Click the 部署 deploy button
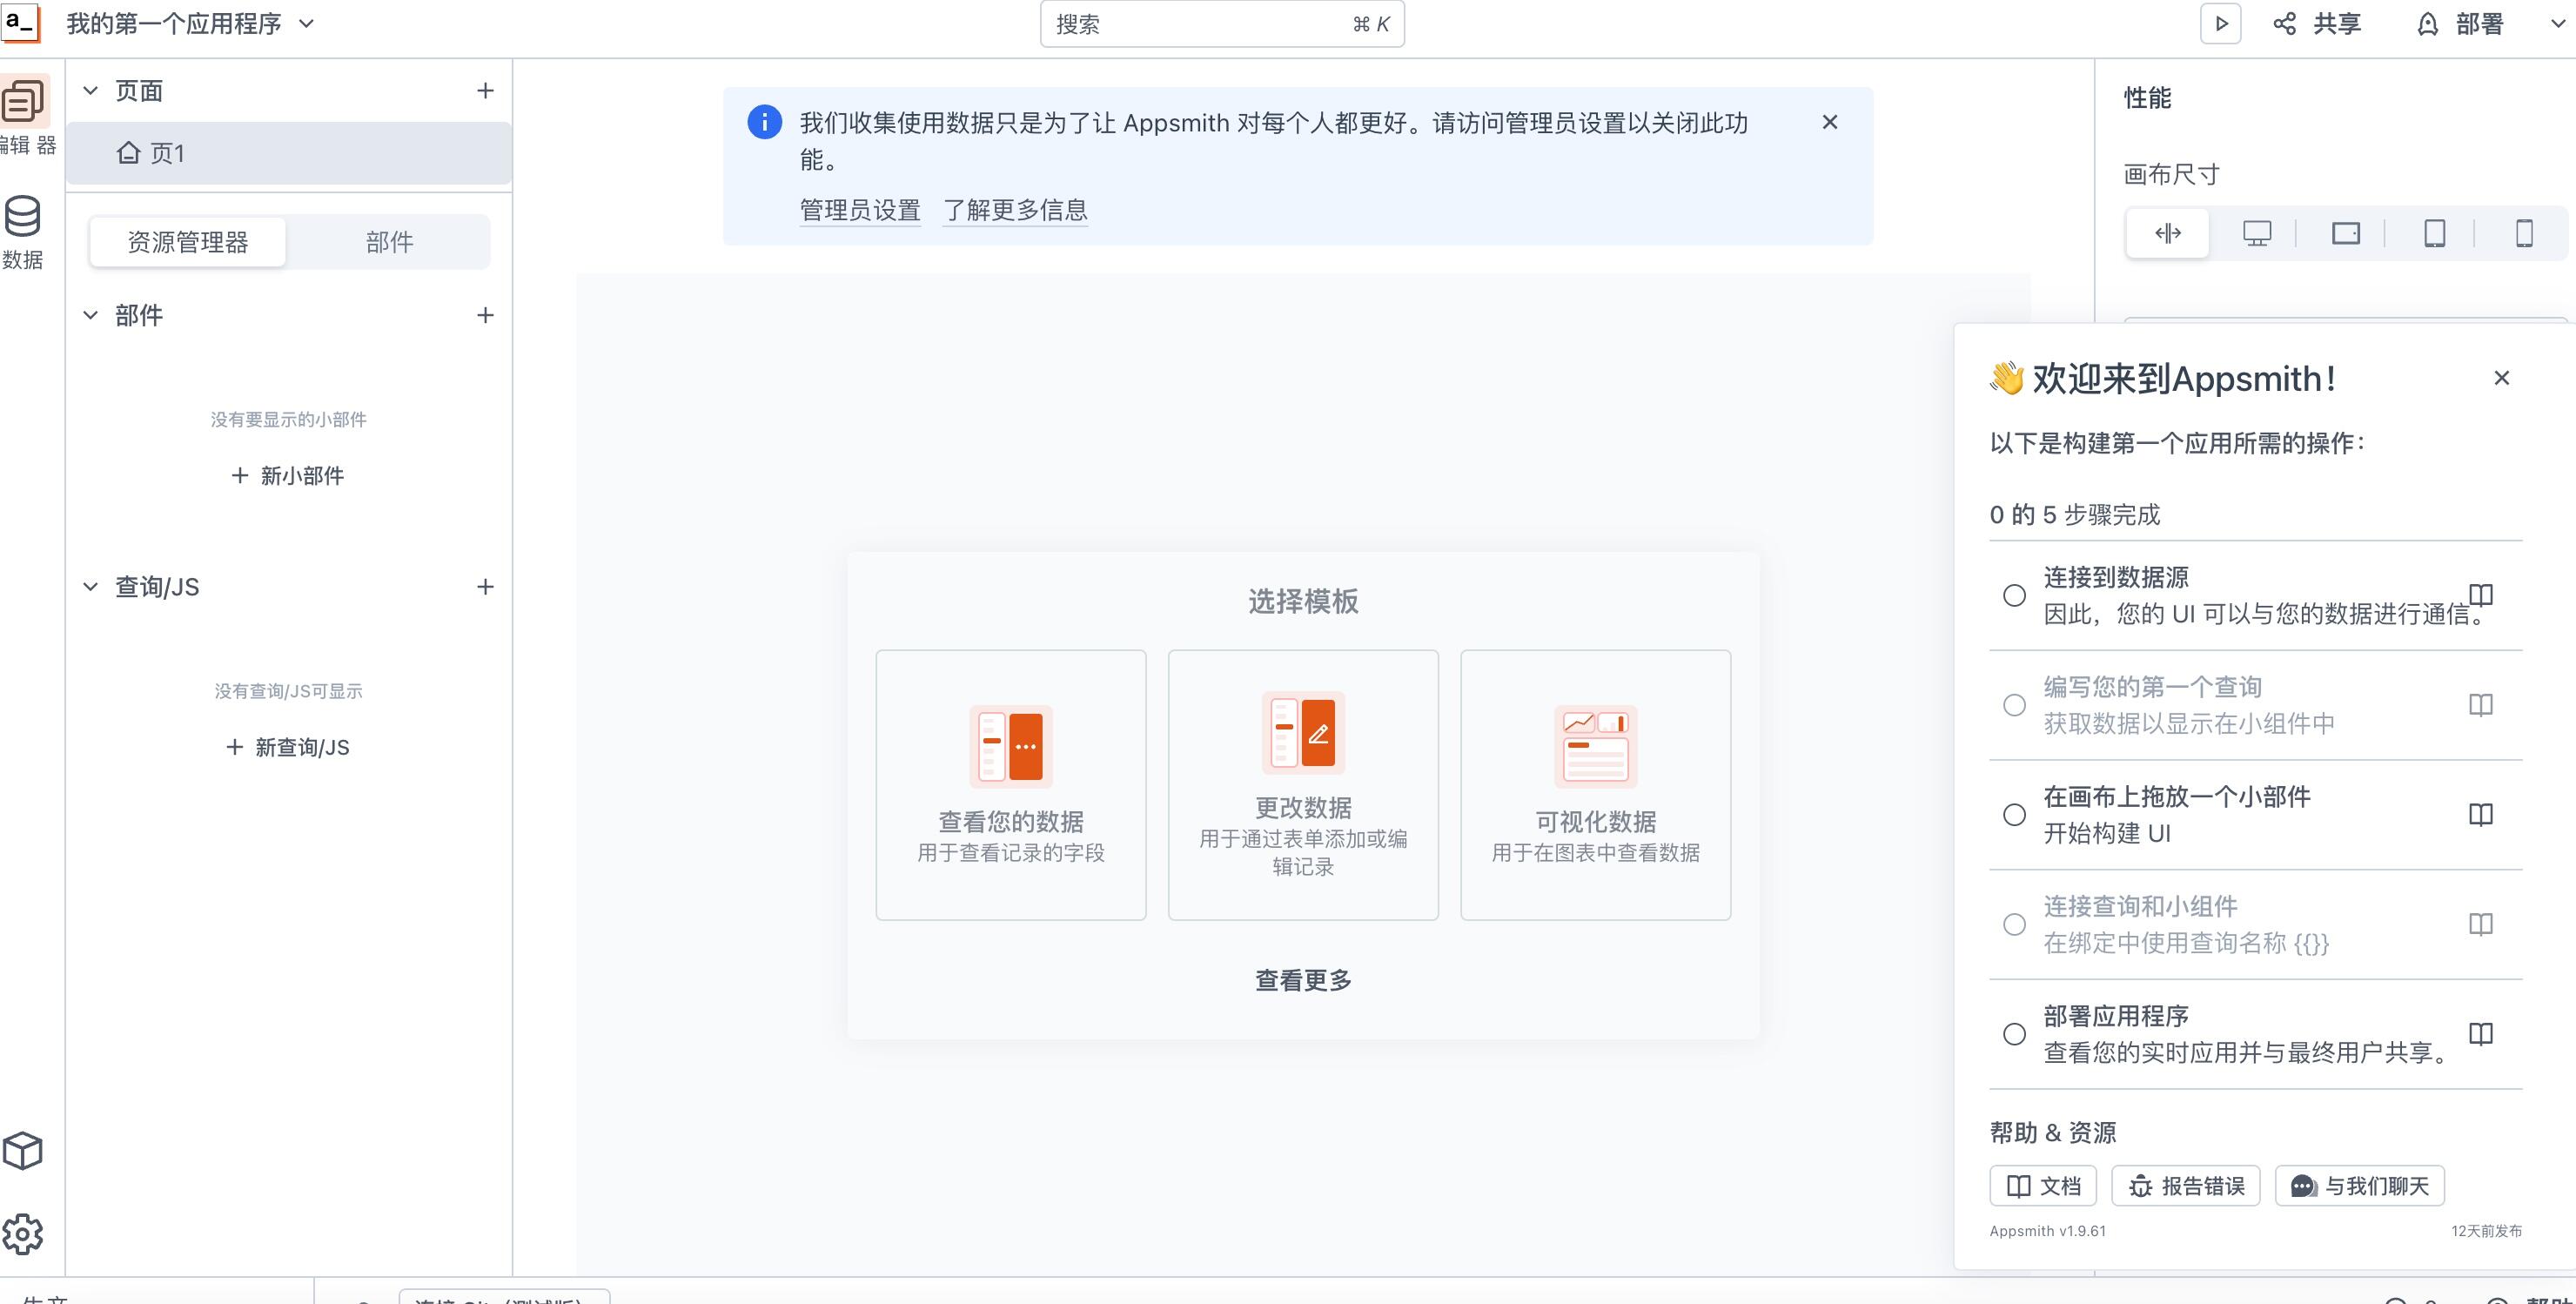 pos(2460,24)
